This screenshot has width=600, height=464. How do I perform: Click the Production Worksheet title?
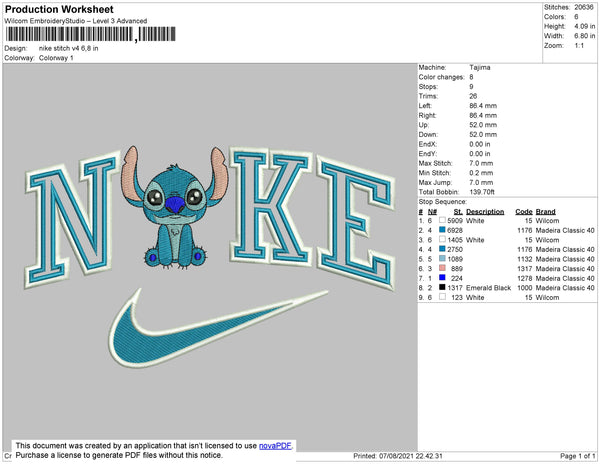click(x=59, y=9)
